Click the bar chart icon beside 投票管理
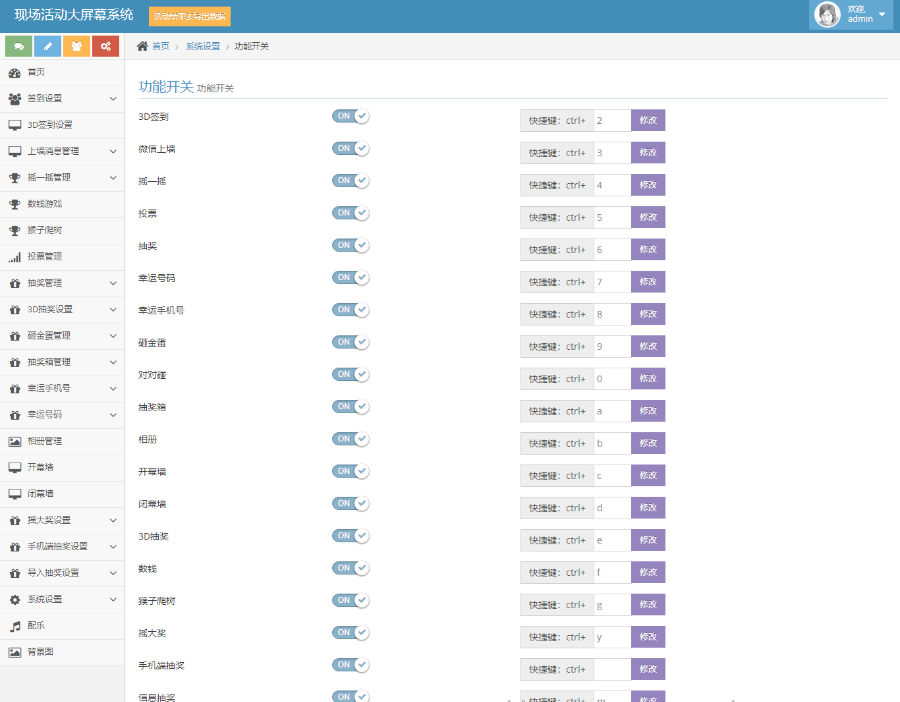The width and height of the screenshot is (900, 702). pyautogui.click(x=15, y=257)
